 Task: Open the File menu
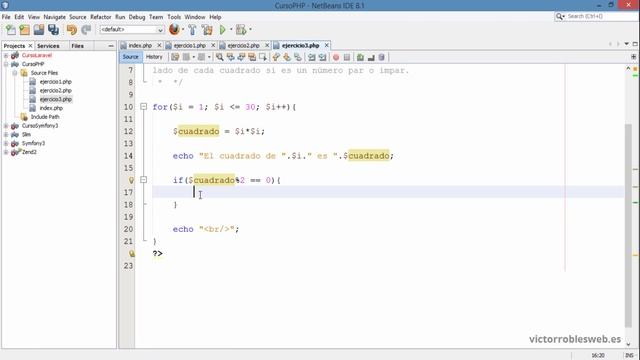pos(6,17)
